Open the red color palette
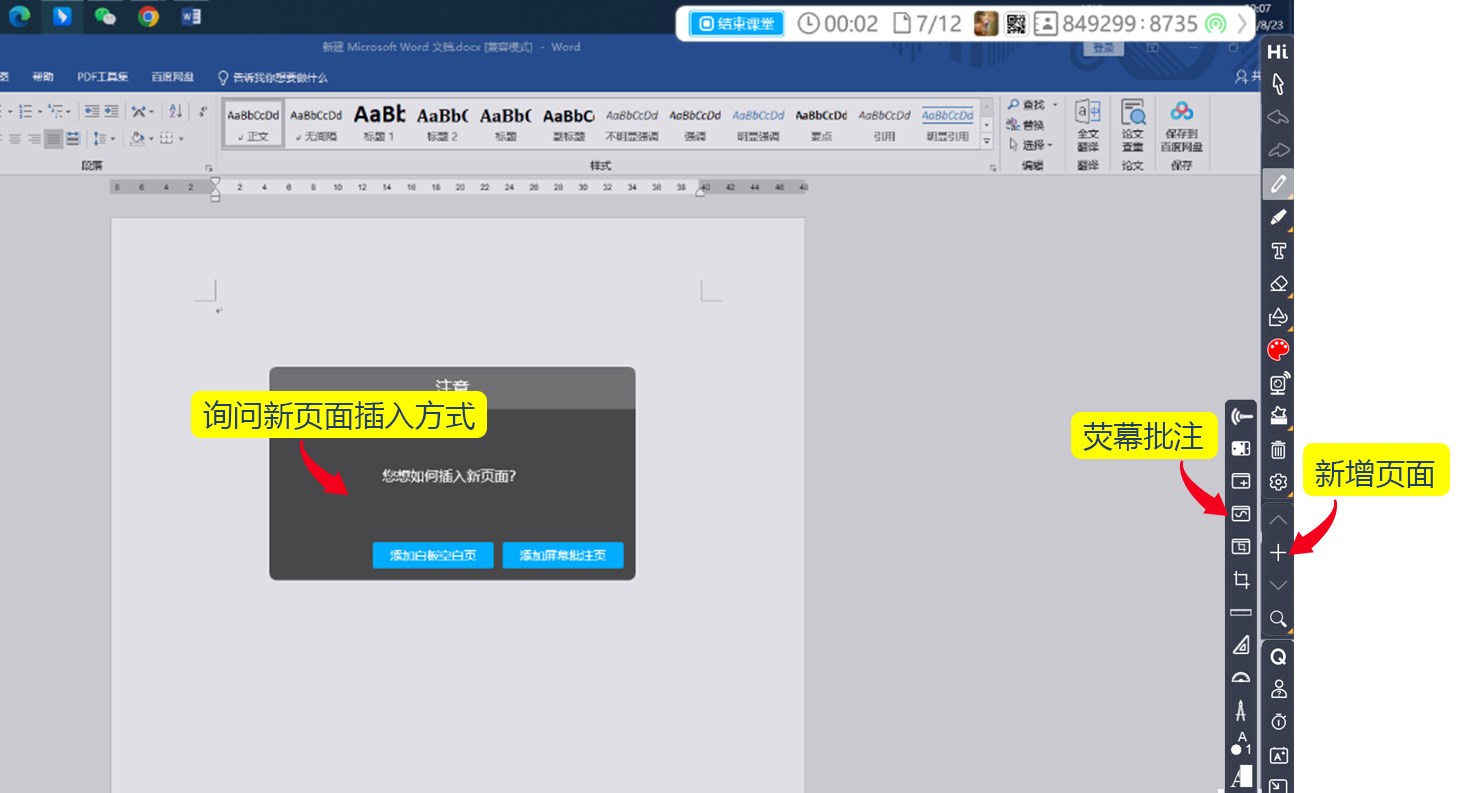 (x=1278, y=350)
